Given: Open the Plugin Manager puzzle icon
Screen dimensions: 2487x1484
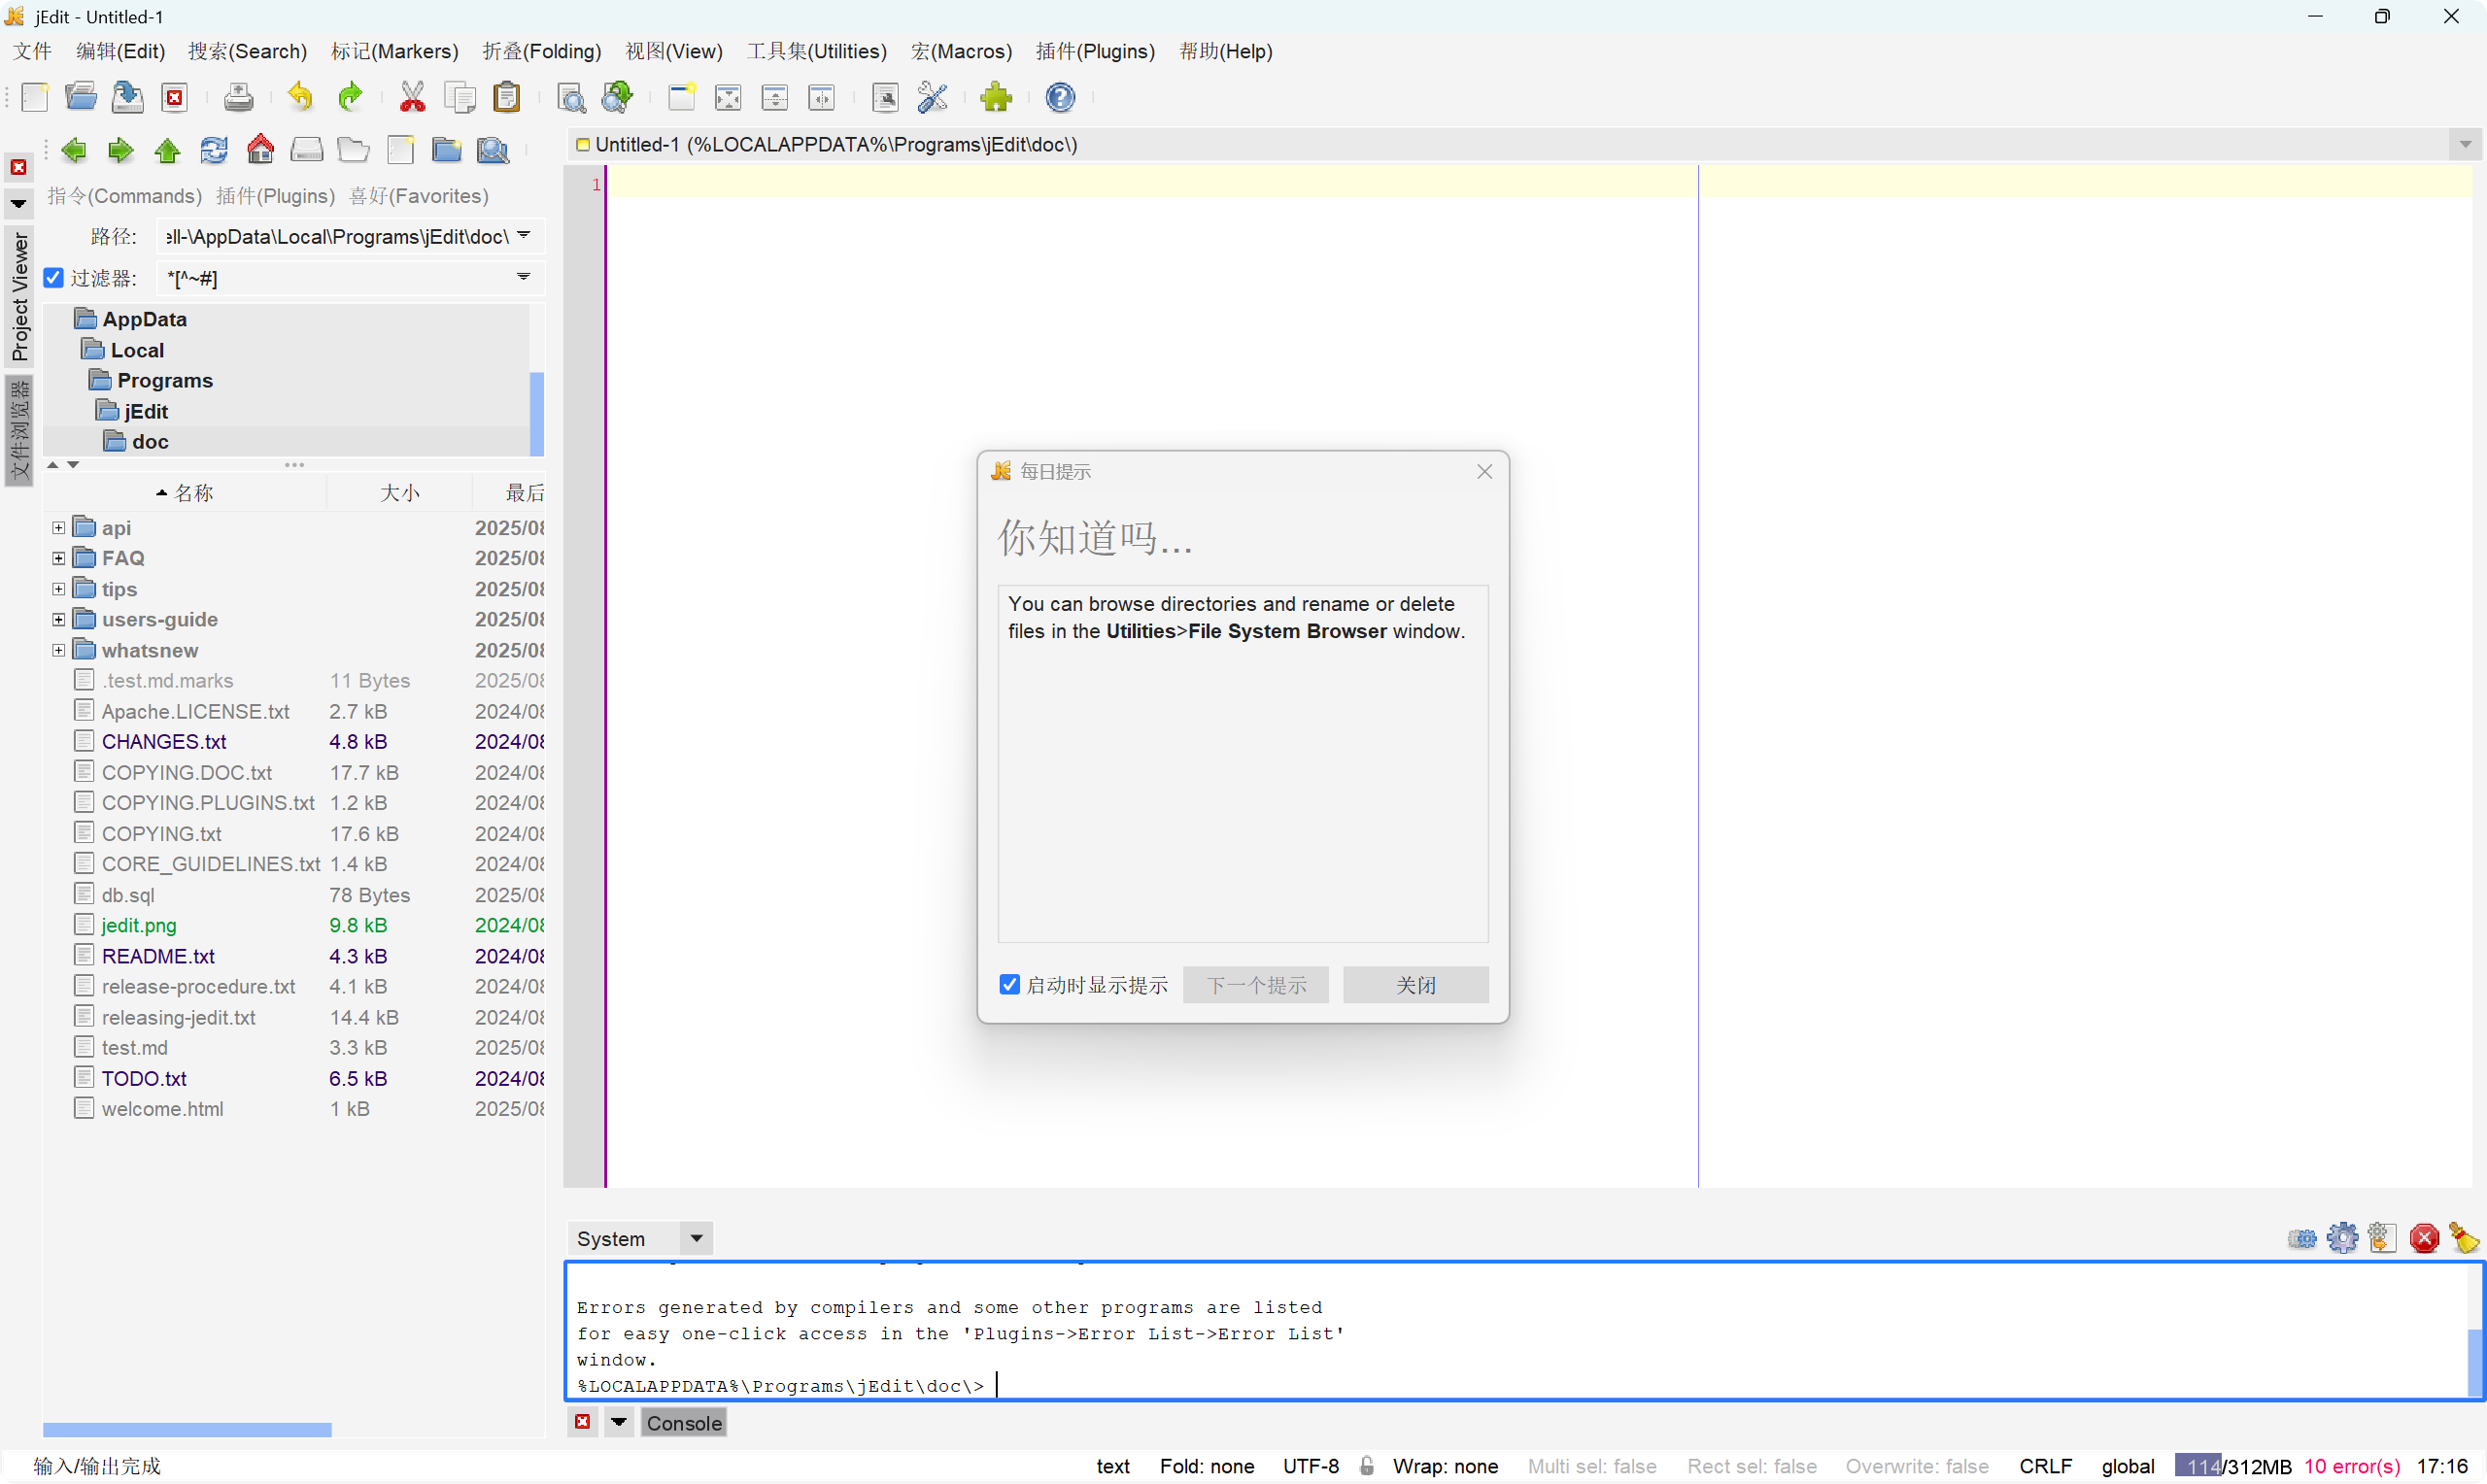Looking at the screenshot, I should coord(996,97).
